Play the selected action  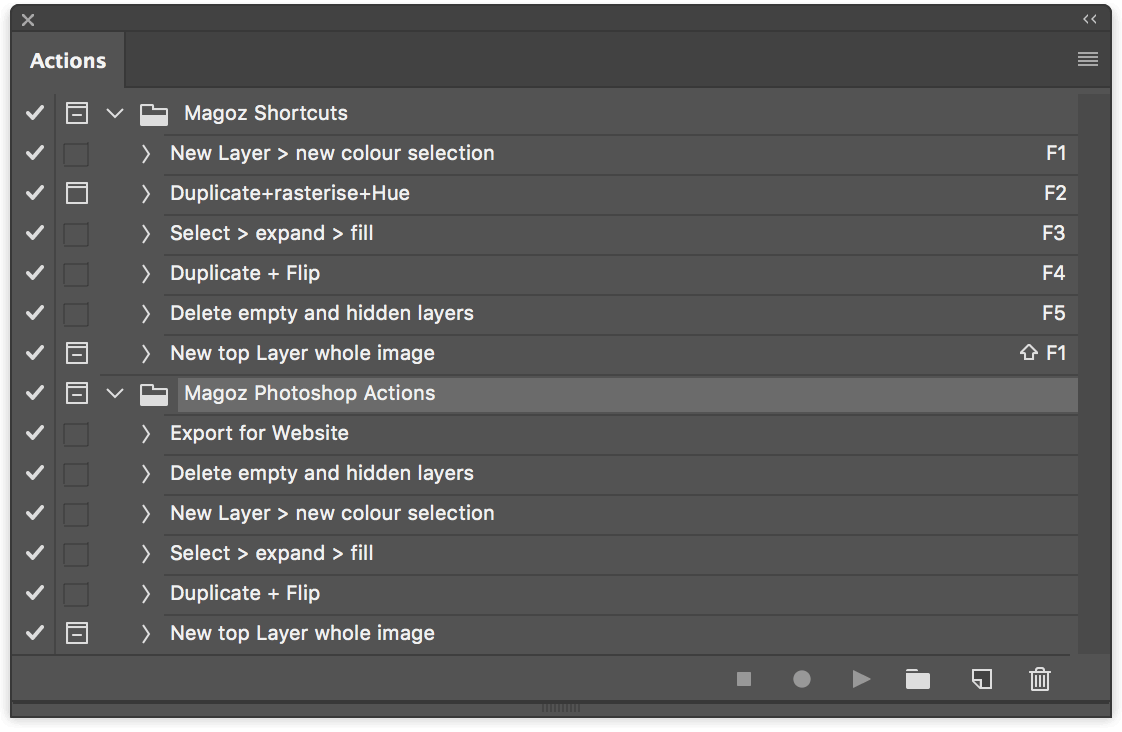tap(861, 679)
